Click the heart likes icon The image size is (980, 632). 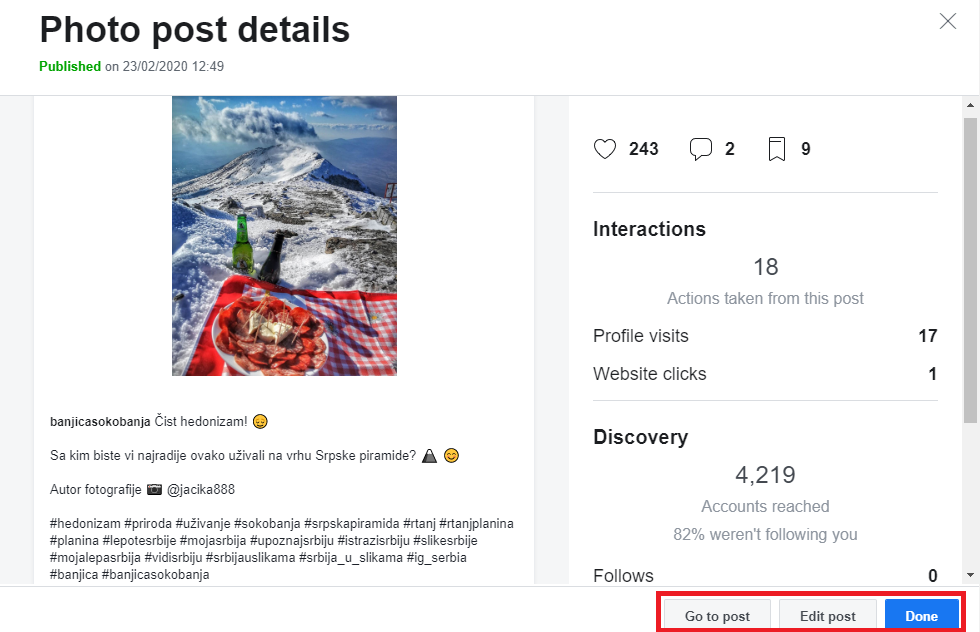pos(605,149)
